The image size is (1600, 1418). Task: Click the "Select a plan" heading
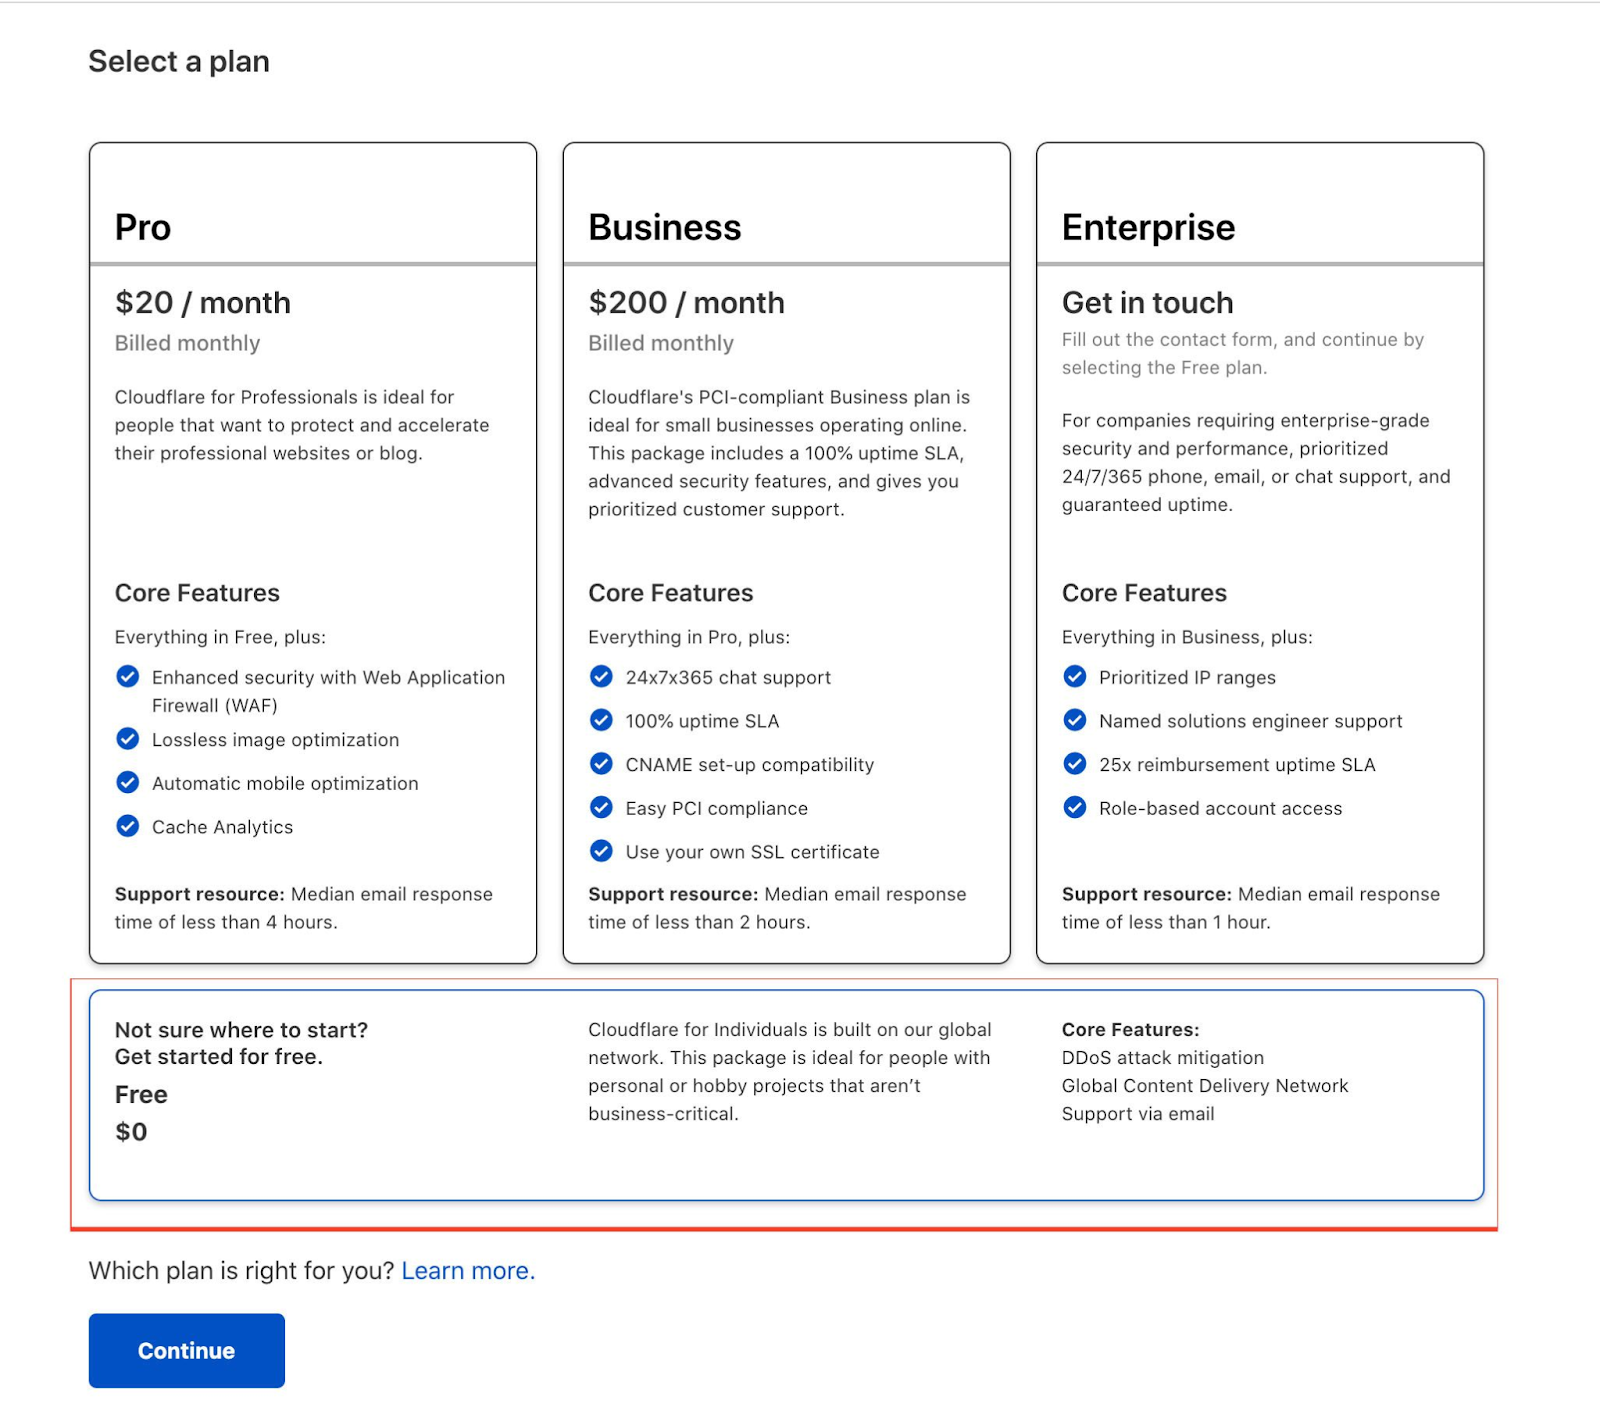pyautogui.click(x=179, y=61)
